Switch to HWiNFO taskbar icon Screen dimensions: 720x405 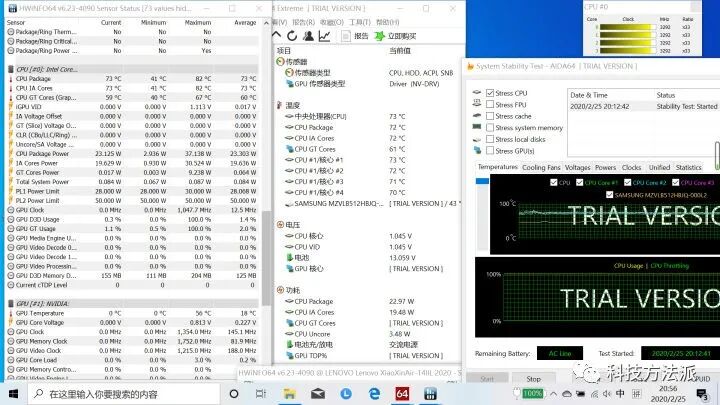click(x=430, y=394)
